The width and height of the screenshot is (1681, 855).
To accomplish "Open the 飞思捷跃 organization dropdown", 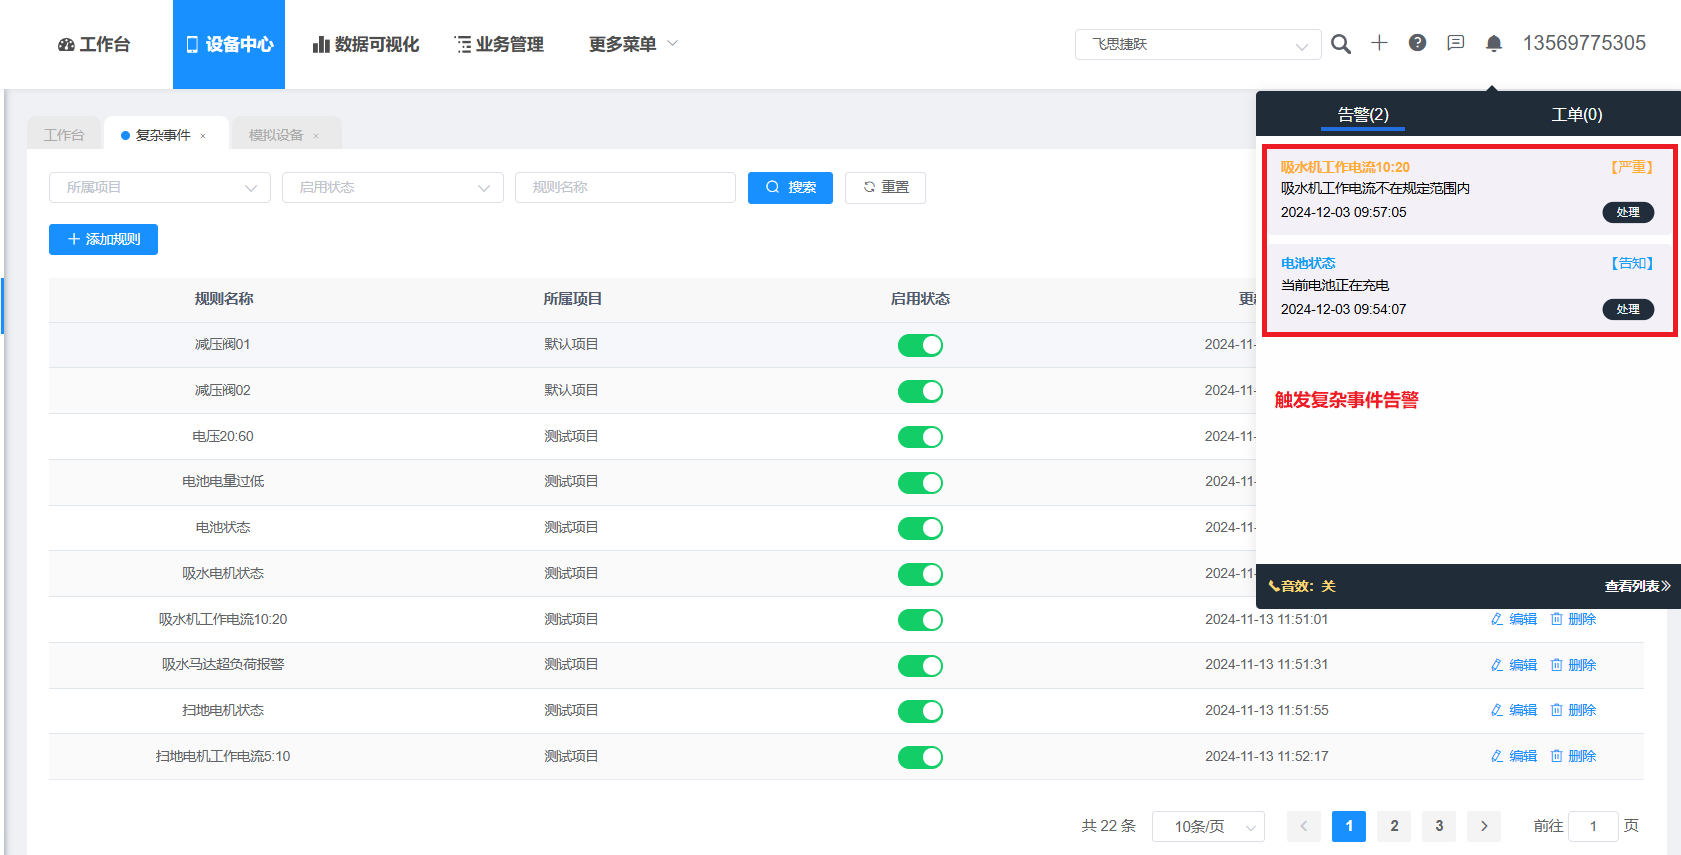I will (1198, 45).
